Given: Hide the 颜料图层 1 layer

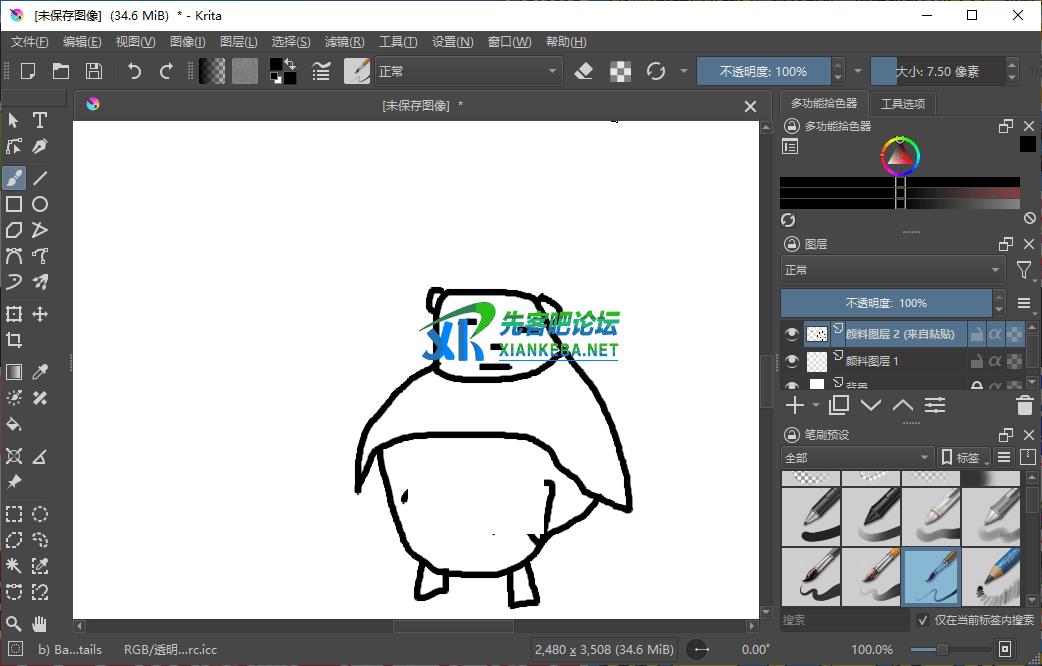Looking at the screenshot, I should 791,359.
